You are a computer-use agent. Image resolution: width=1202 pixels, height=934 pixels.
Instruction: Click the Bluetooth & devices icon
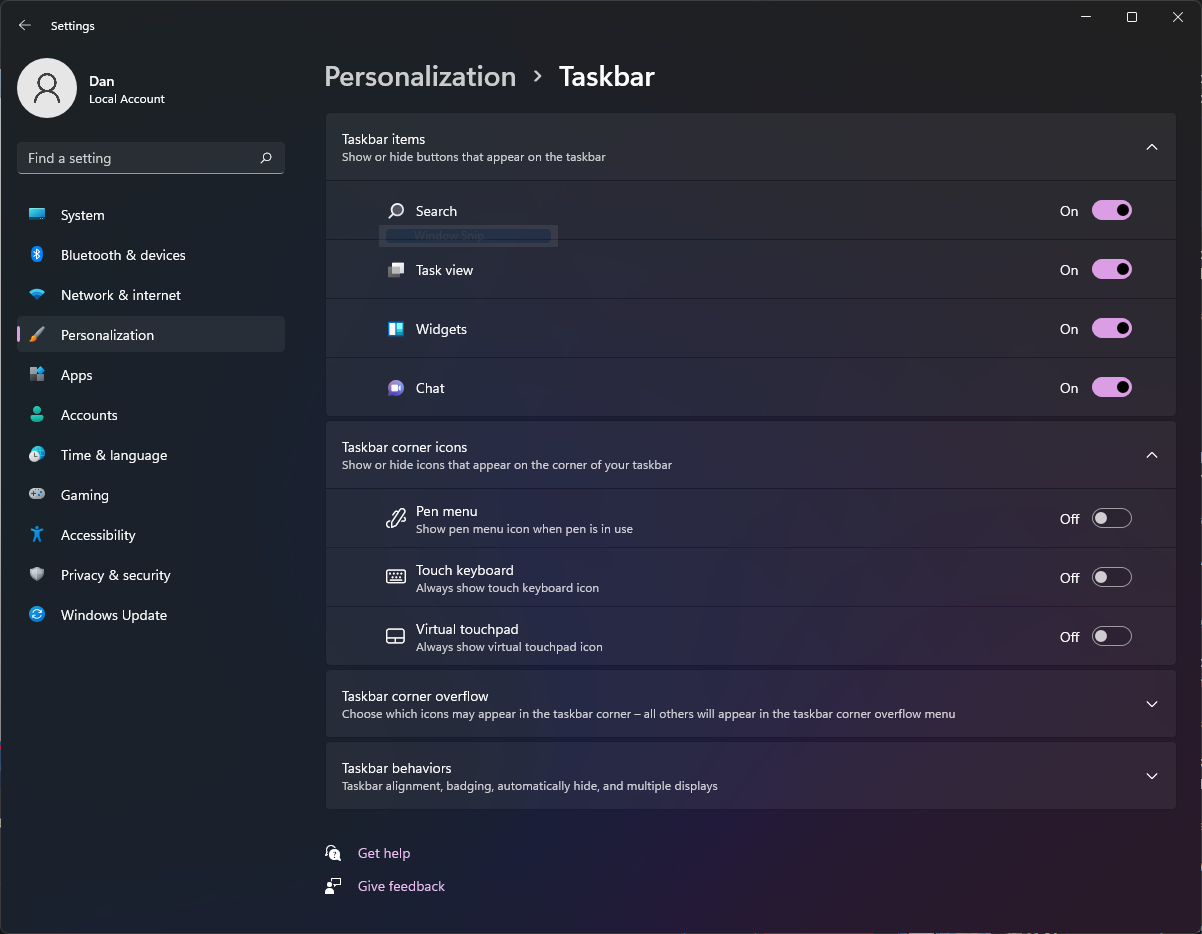click(x=37, y=255)
